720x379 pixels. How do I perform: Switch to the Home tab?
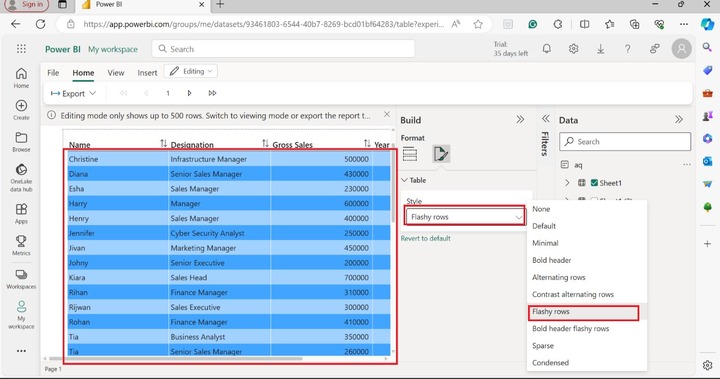point(83,73)
